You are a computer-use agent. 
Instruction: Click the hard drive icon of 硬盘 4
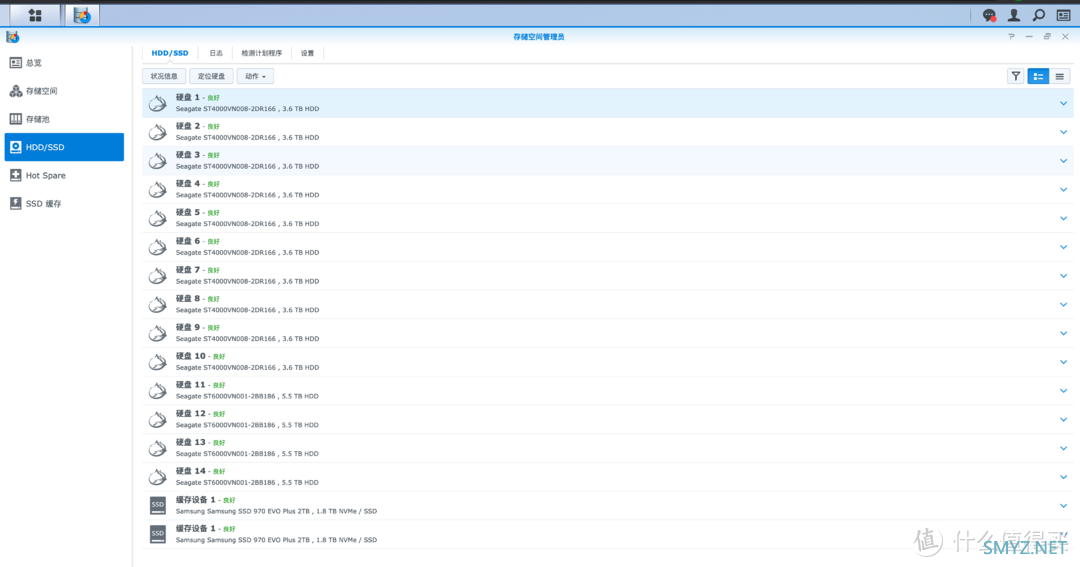pyautogui.click(x=158, y=189)
